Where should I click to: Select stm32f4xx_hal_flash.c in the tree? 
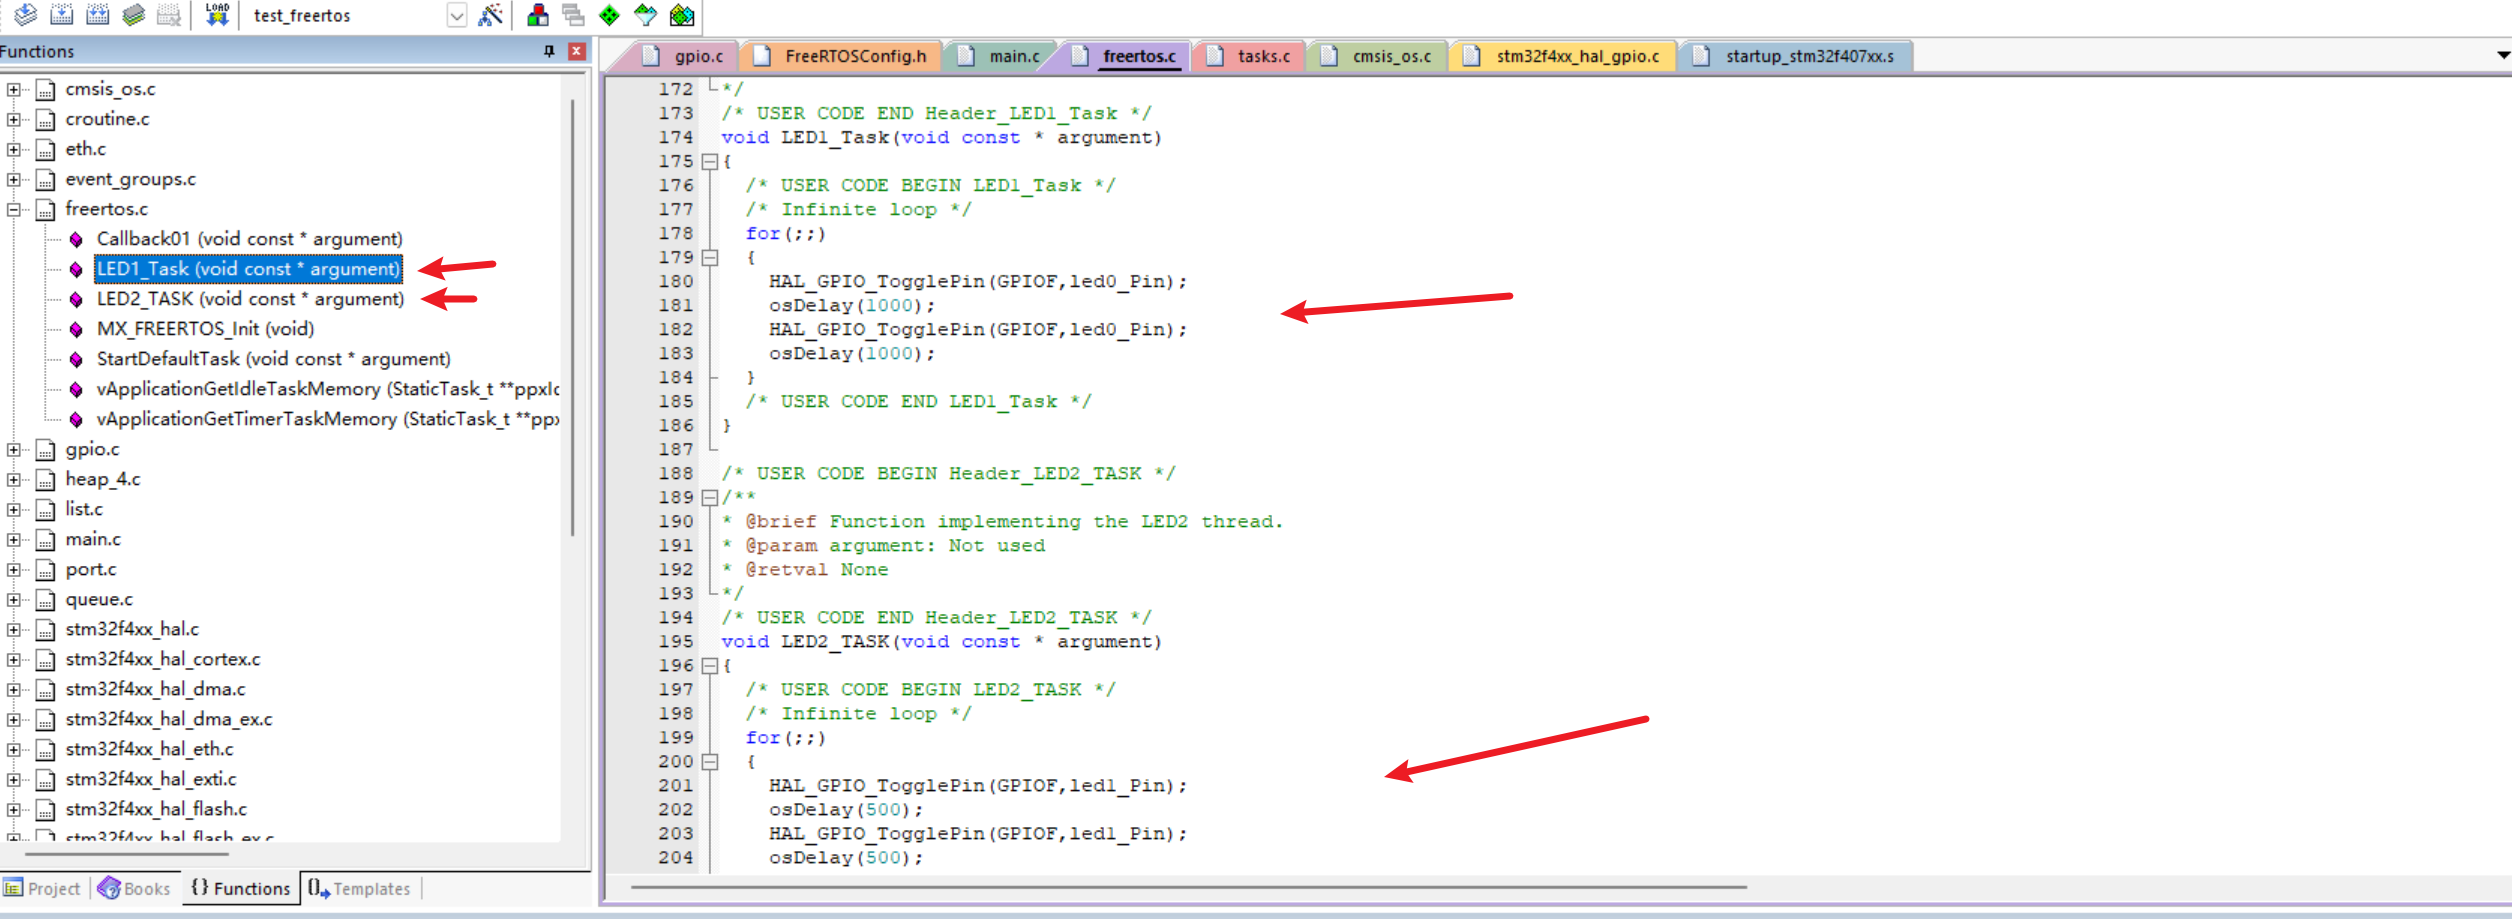[x=156, y=809]
